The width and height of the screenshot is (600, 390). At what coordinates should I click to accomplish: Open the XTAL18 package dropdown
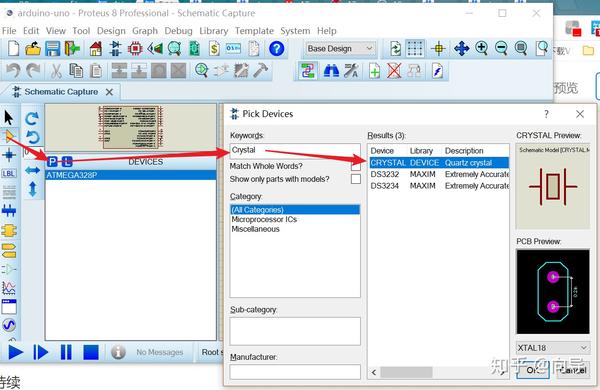[x=553, y=348]
